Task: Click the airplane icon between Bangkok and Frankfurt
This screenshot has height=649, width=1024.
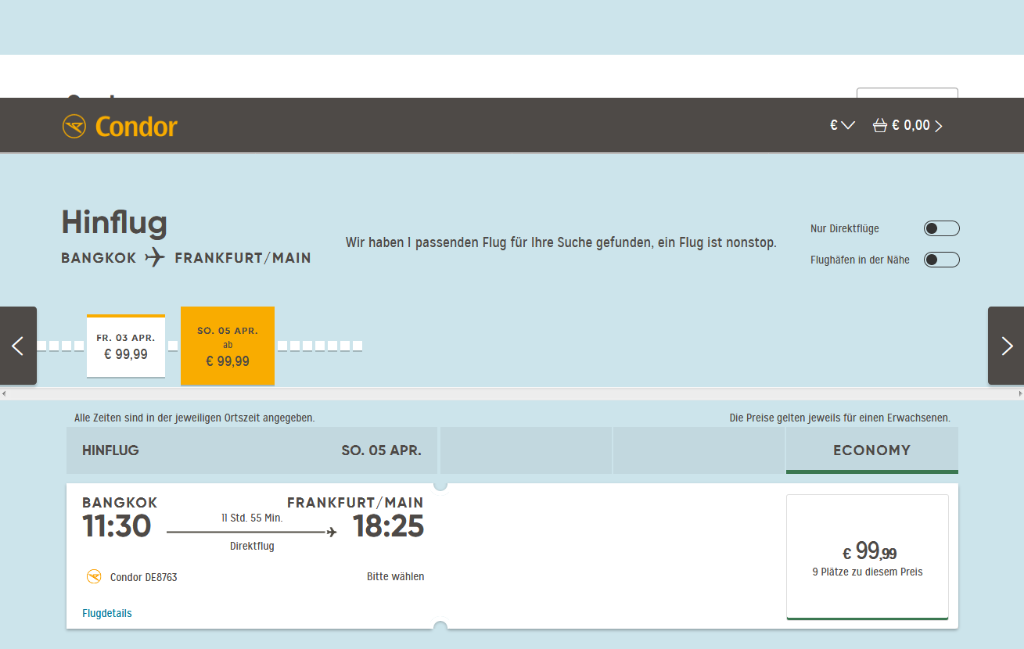Action: 155,258
